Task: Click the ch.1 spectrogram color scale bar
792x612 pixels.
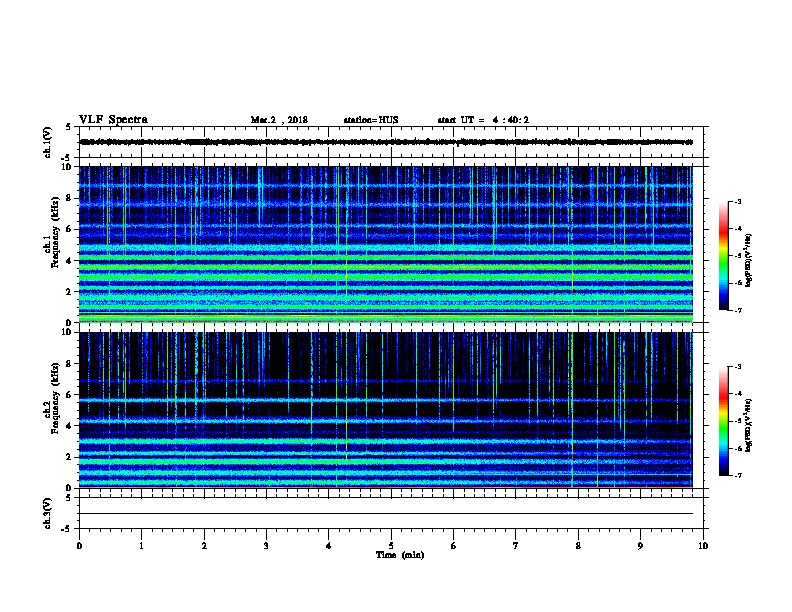Action: (723, 256)
